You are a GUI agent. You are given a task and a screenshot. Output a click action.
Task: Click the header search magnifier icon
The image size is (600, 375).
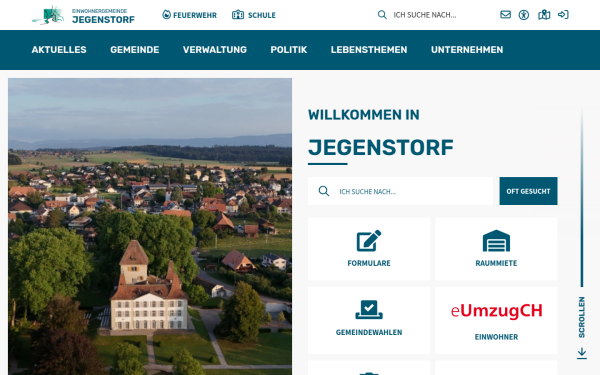(382, 15)
